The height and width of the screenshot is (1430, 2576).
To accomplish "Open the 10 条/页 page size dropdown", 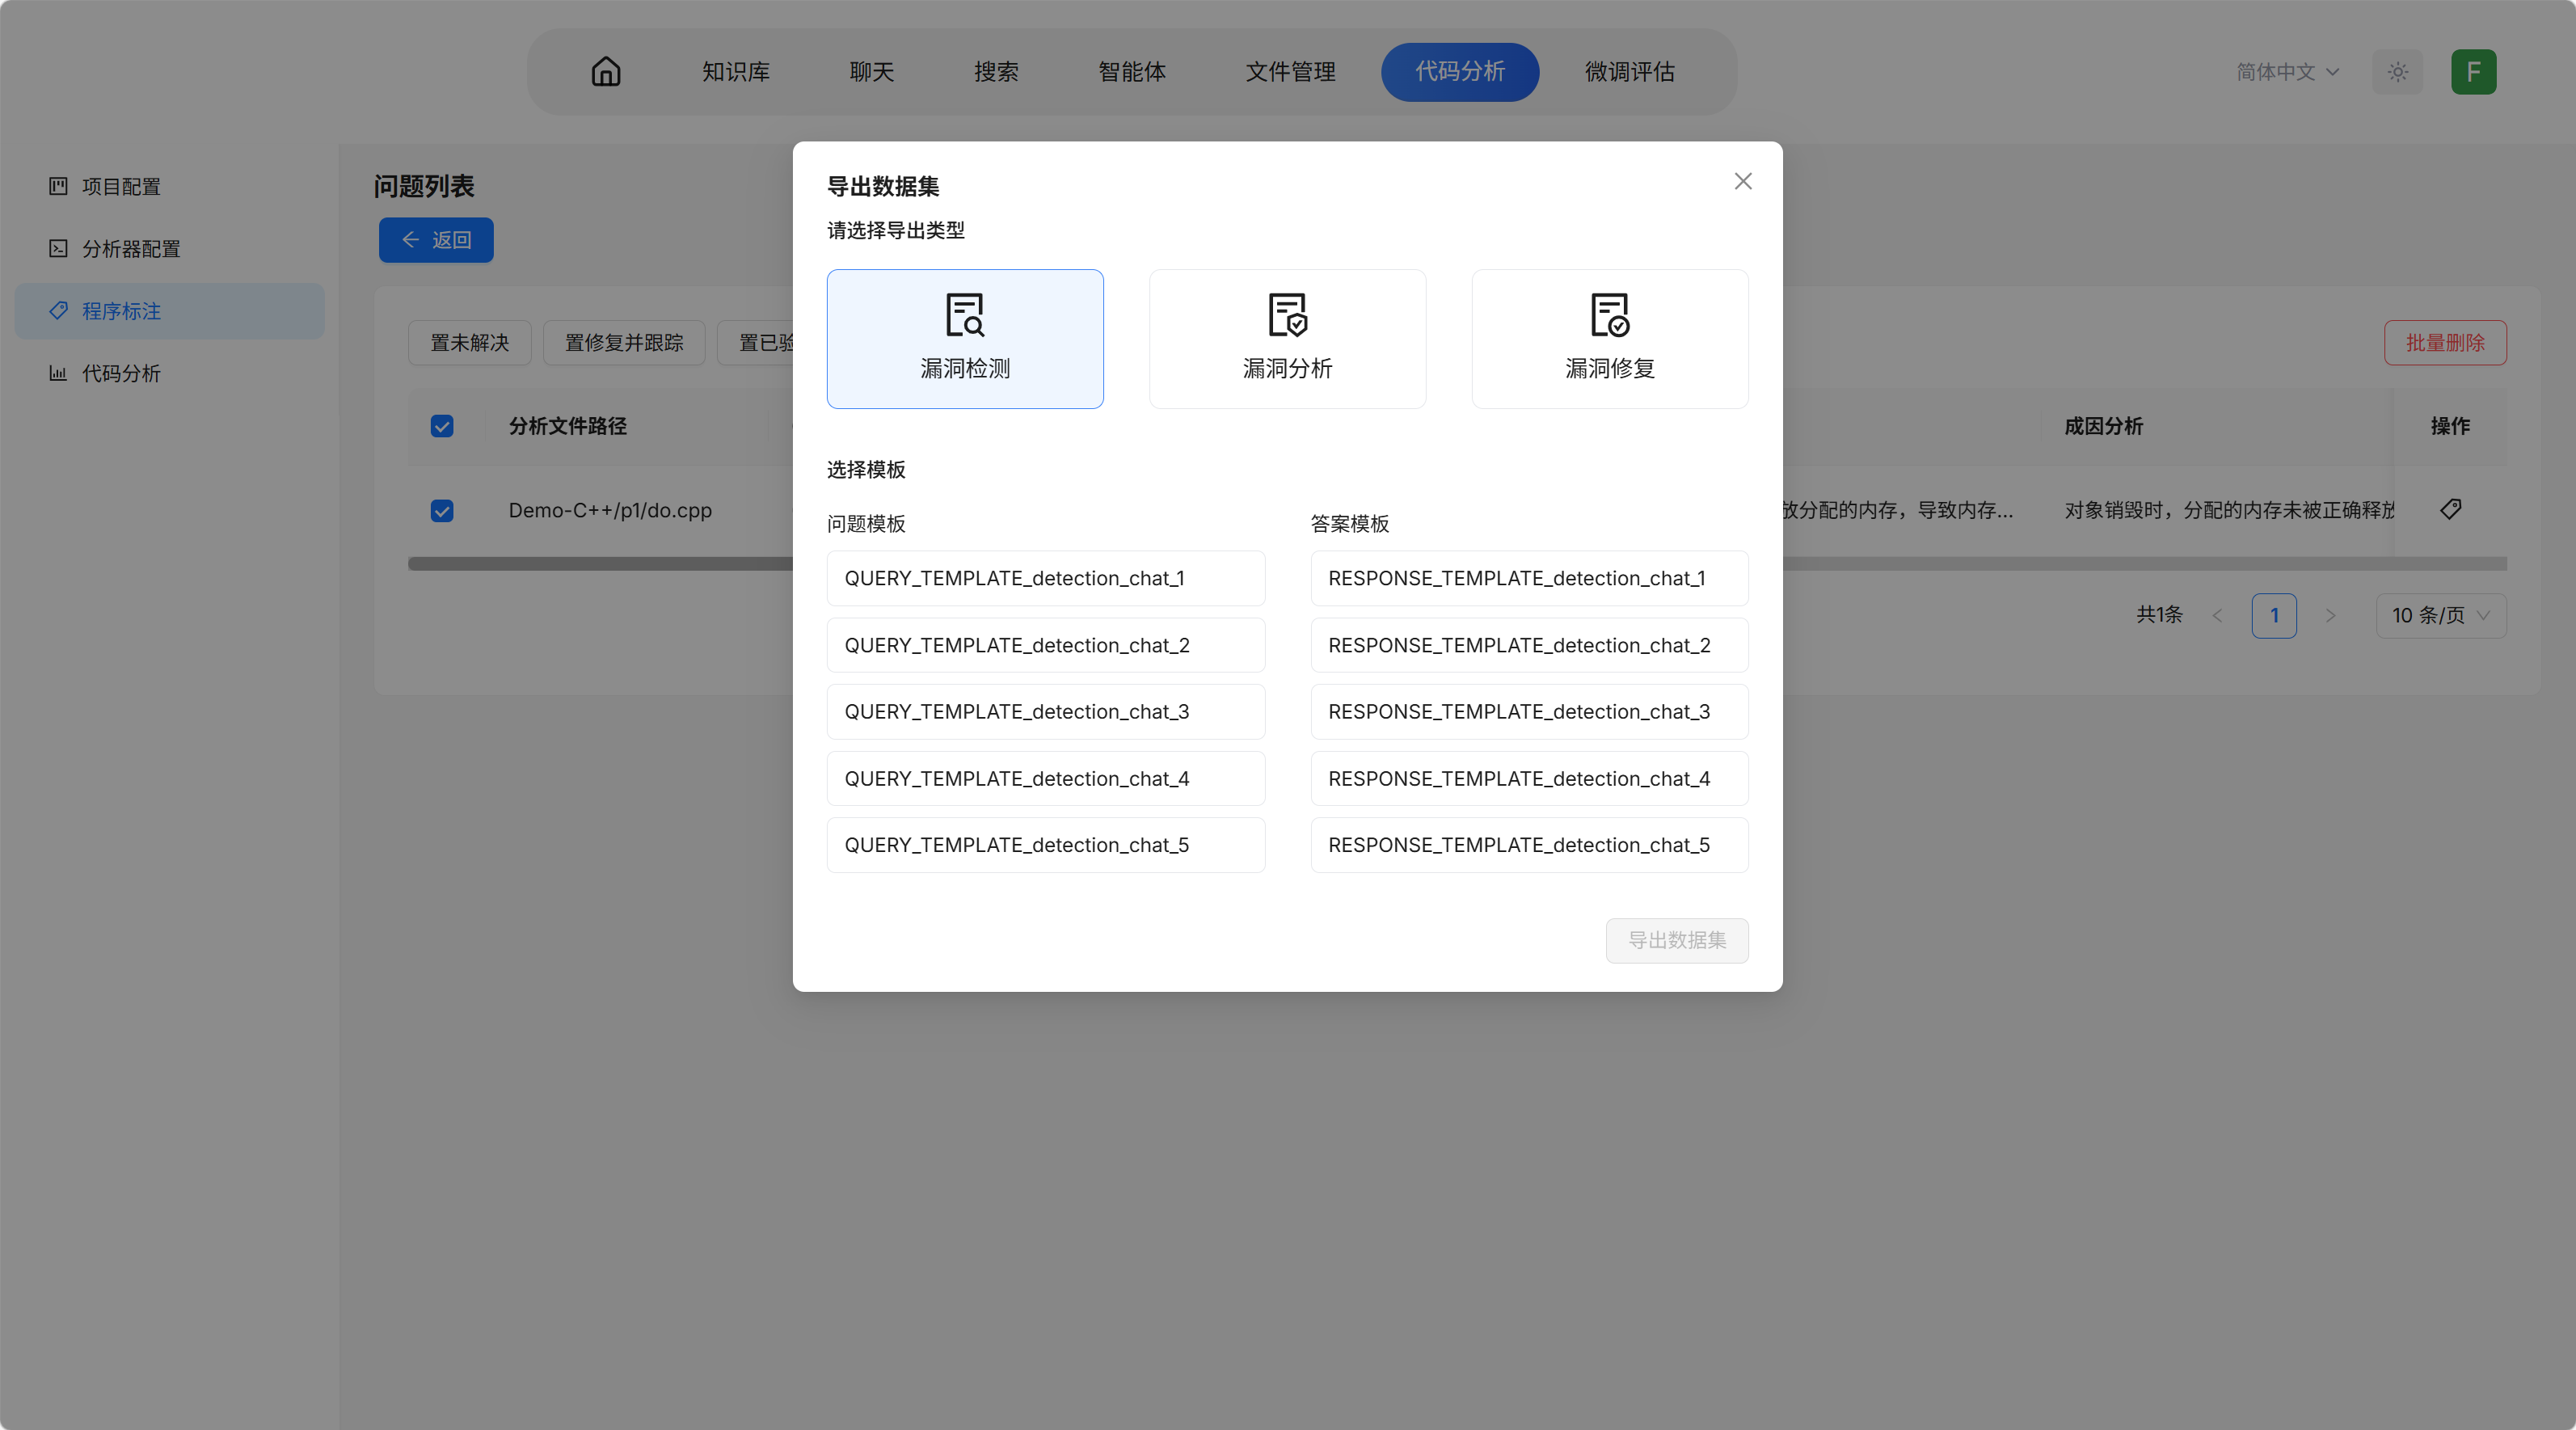I will [x=2440, y=615].
